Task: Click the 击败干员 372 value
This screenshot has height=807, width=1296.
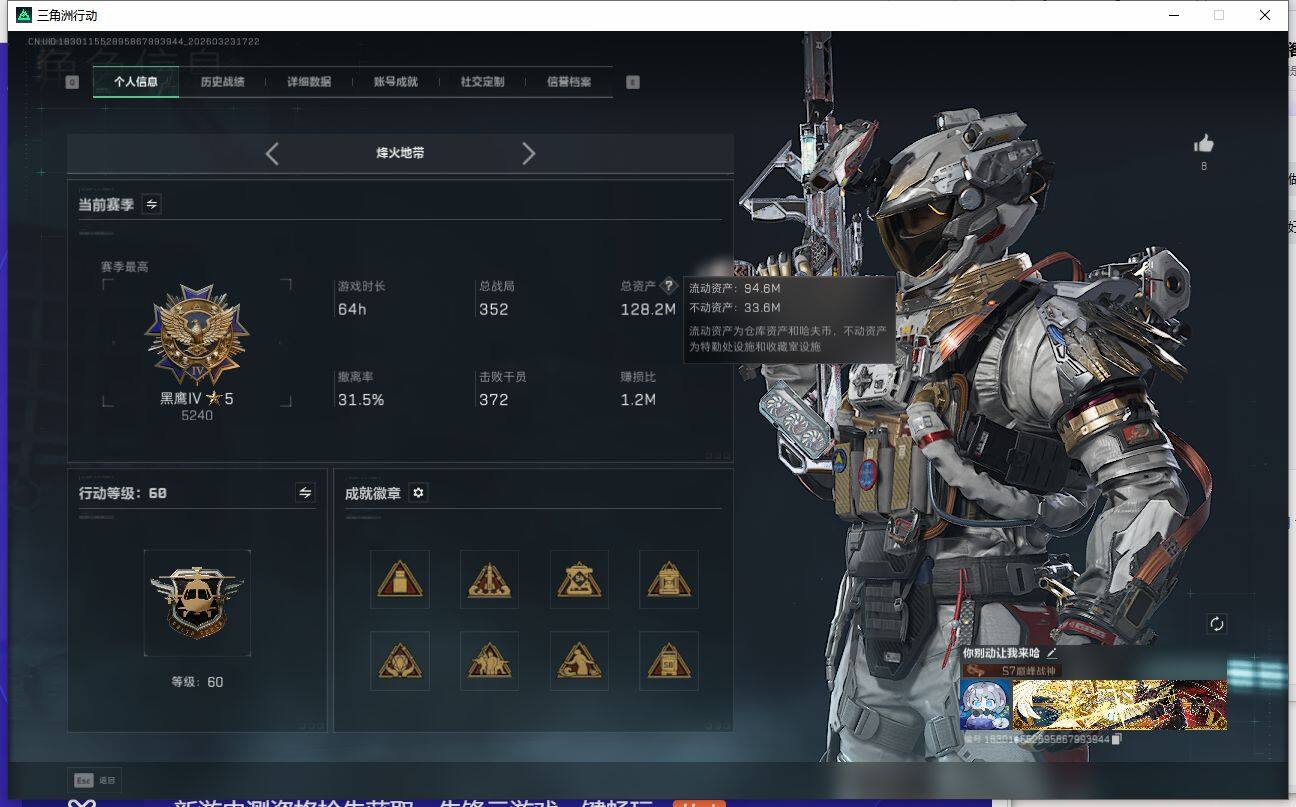Action: point(494,400)
